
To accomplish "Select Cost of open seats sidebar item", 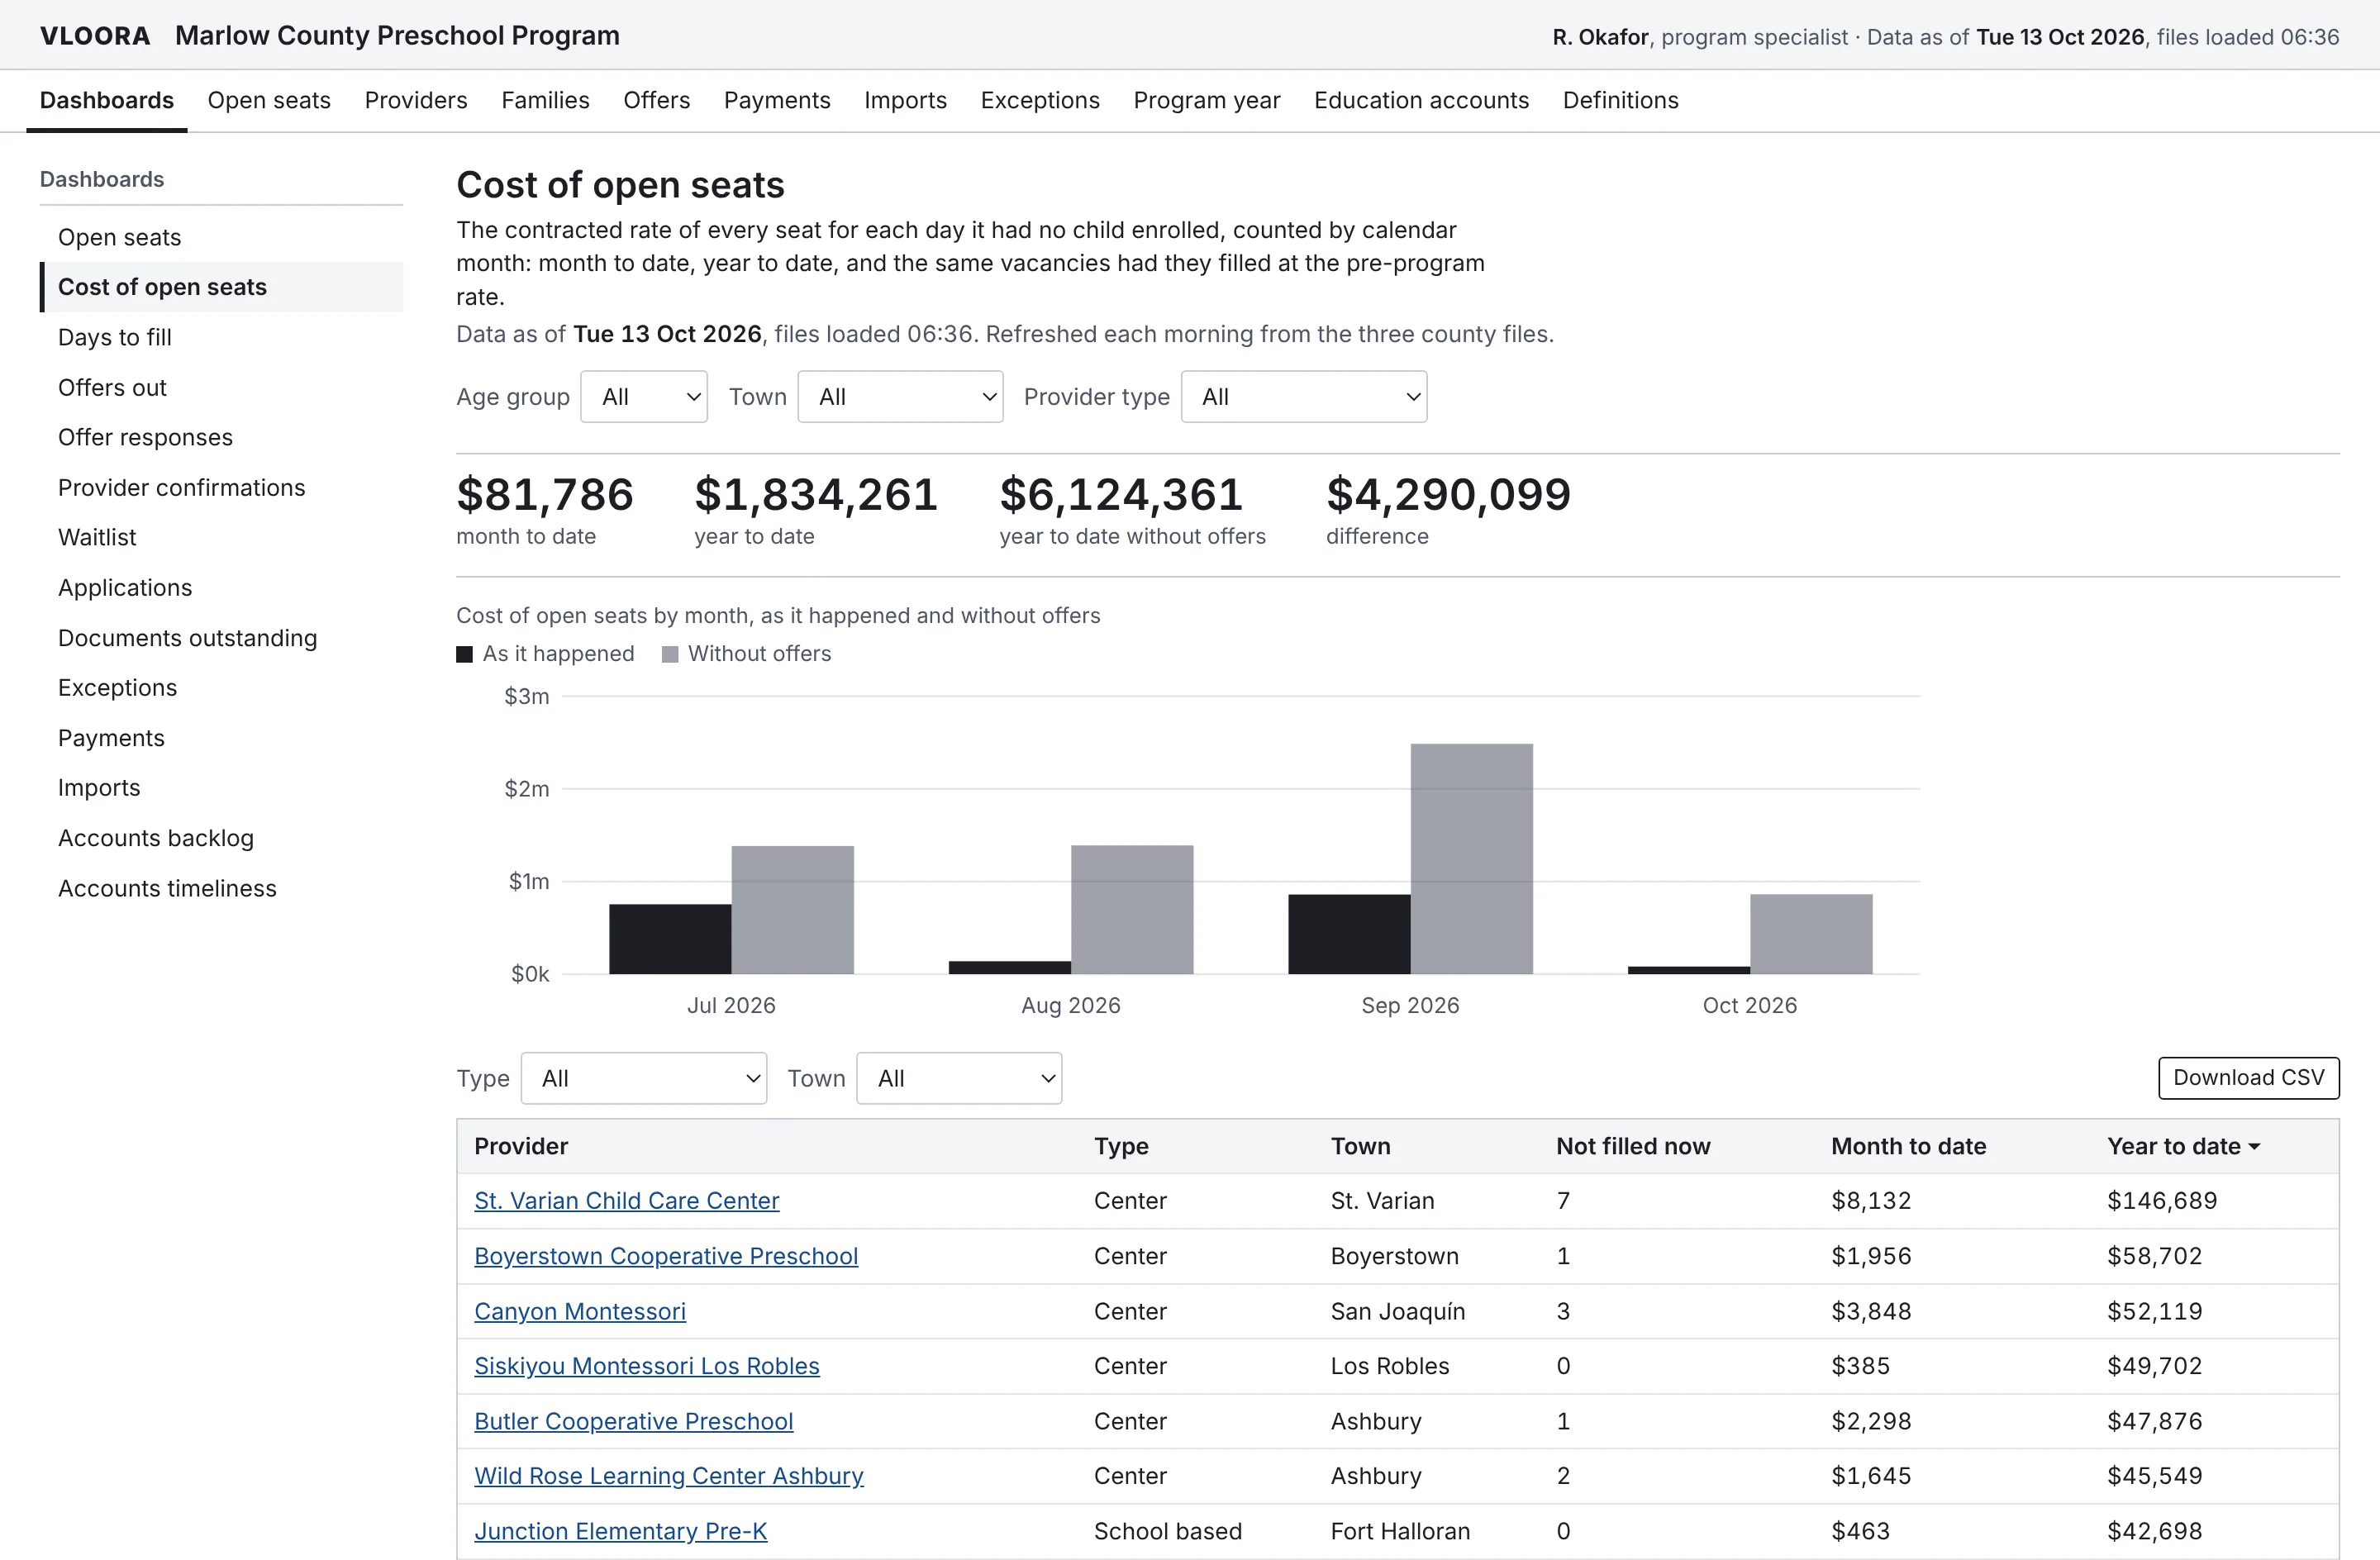I will pyautogui.click(x=221, y=287).
